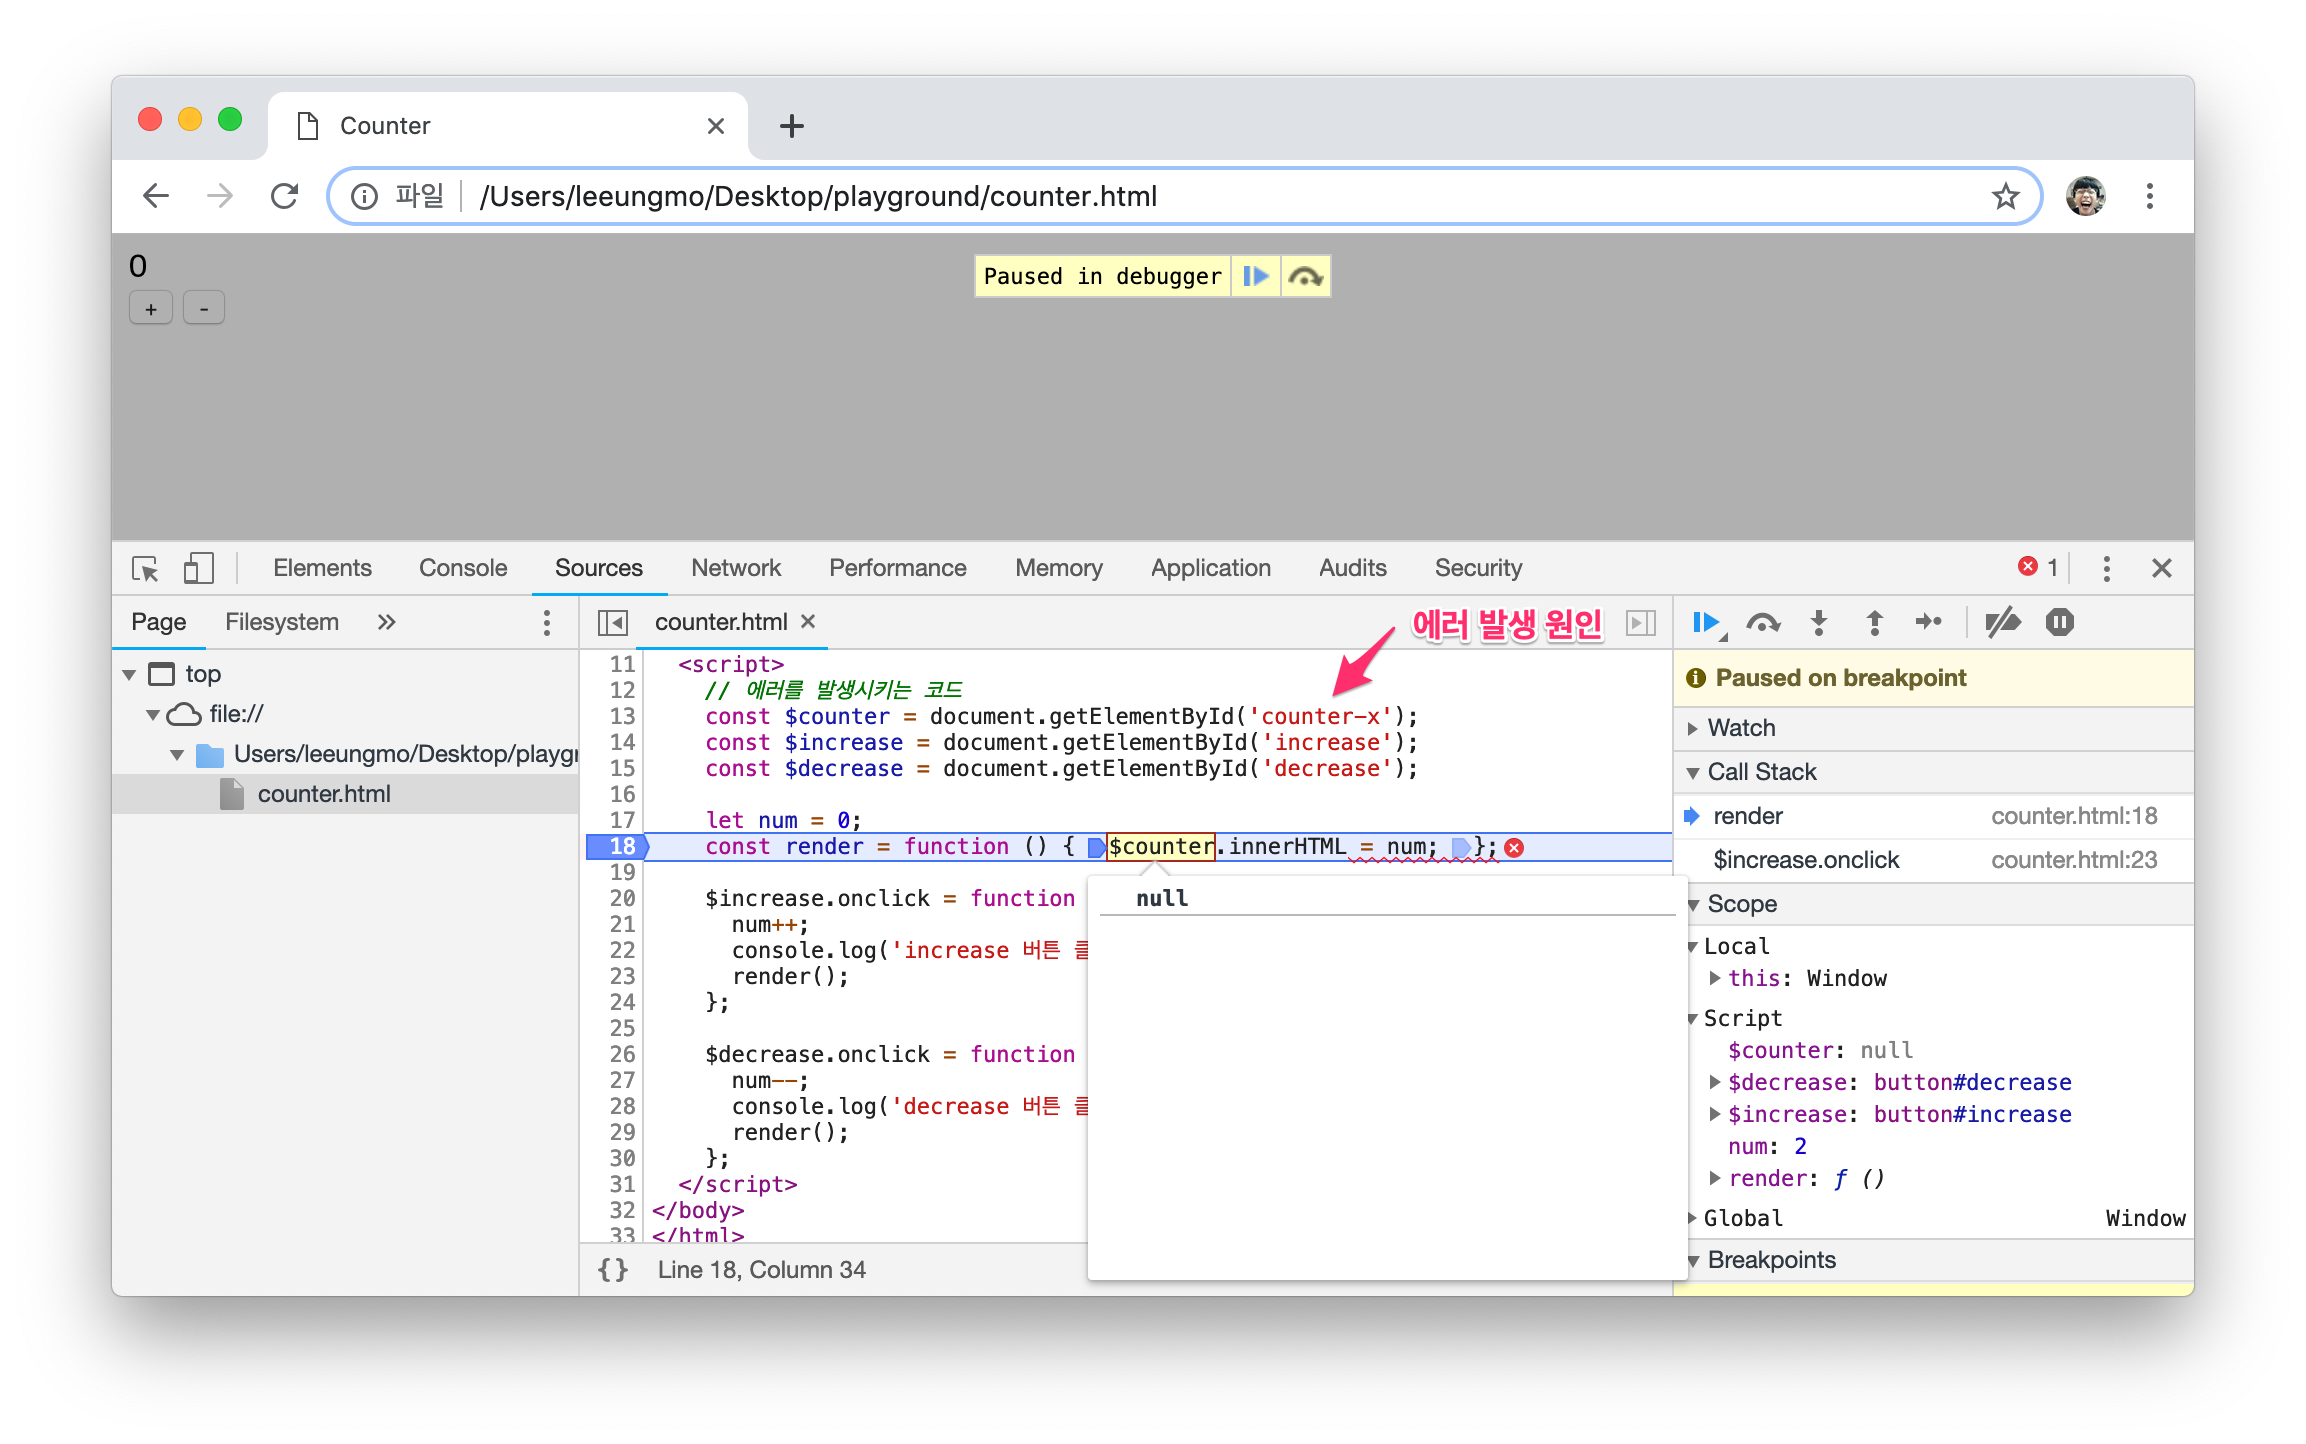Viewport: 2306px width, 1444px height.
Task: Click Step over next function call icon
Action: point(1762,623)
